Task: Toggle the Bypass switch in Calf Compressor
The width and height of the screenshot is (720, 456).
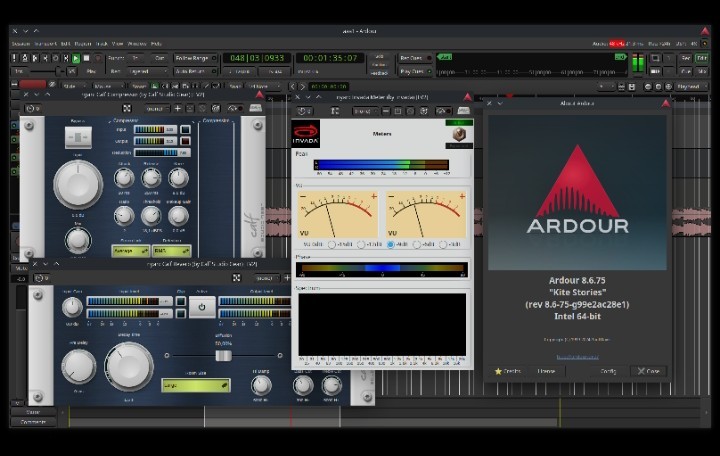Action: pos(78,137)
